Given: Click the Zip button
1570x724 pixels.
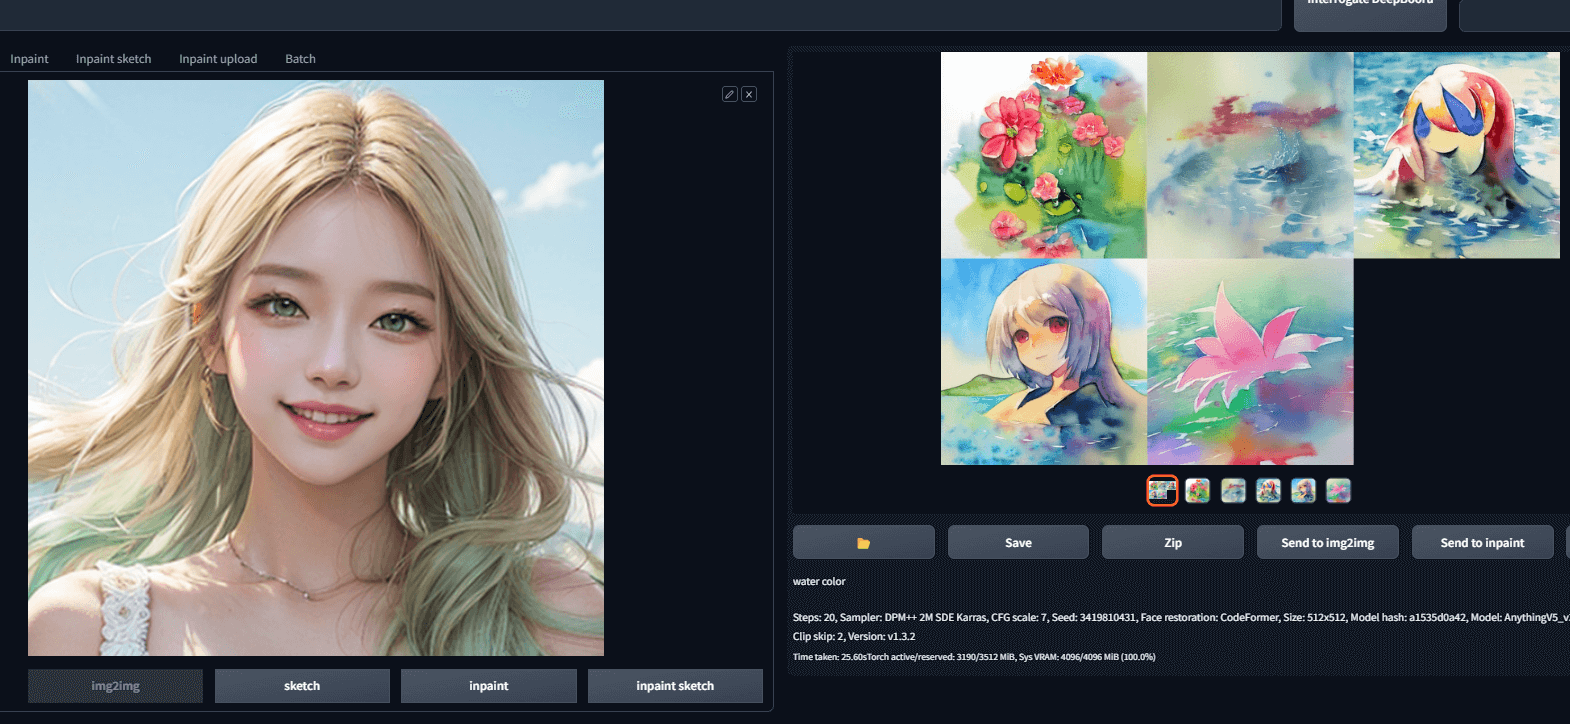Looking at the screenshot, I should (x=1173, y=543).
